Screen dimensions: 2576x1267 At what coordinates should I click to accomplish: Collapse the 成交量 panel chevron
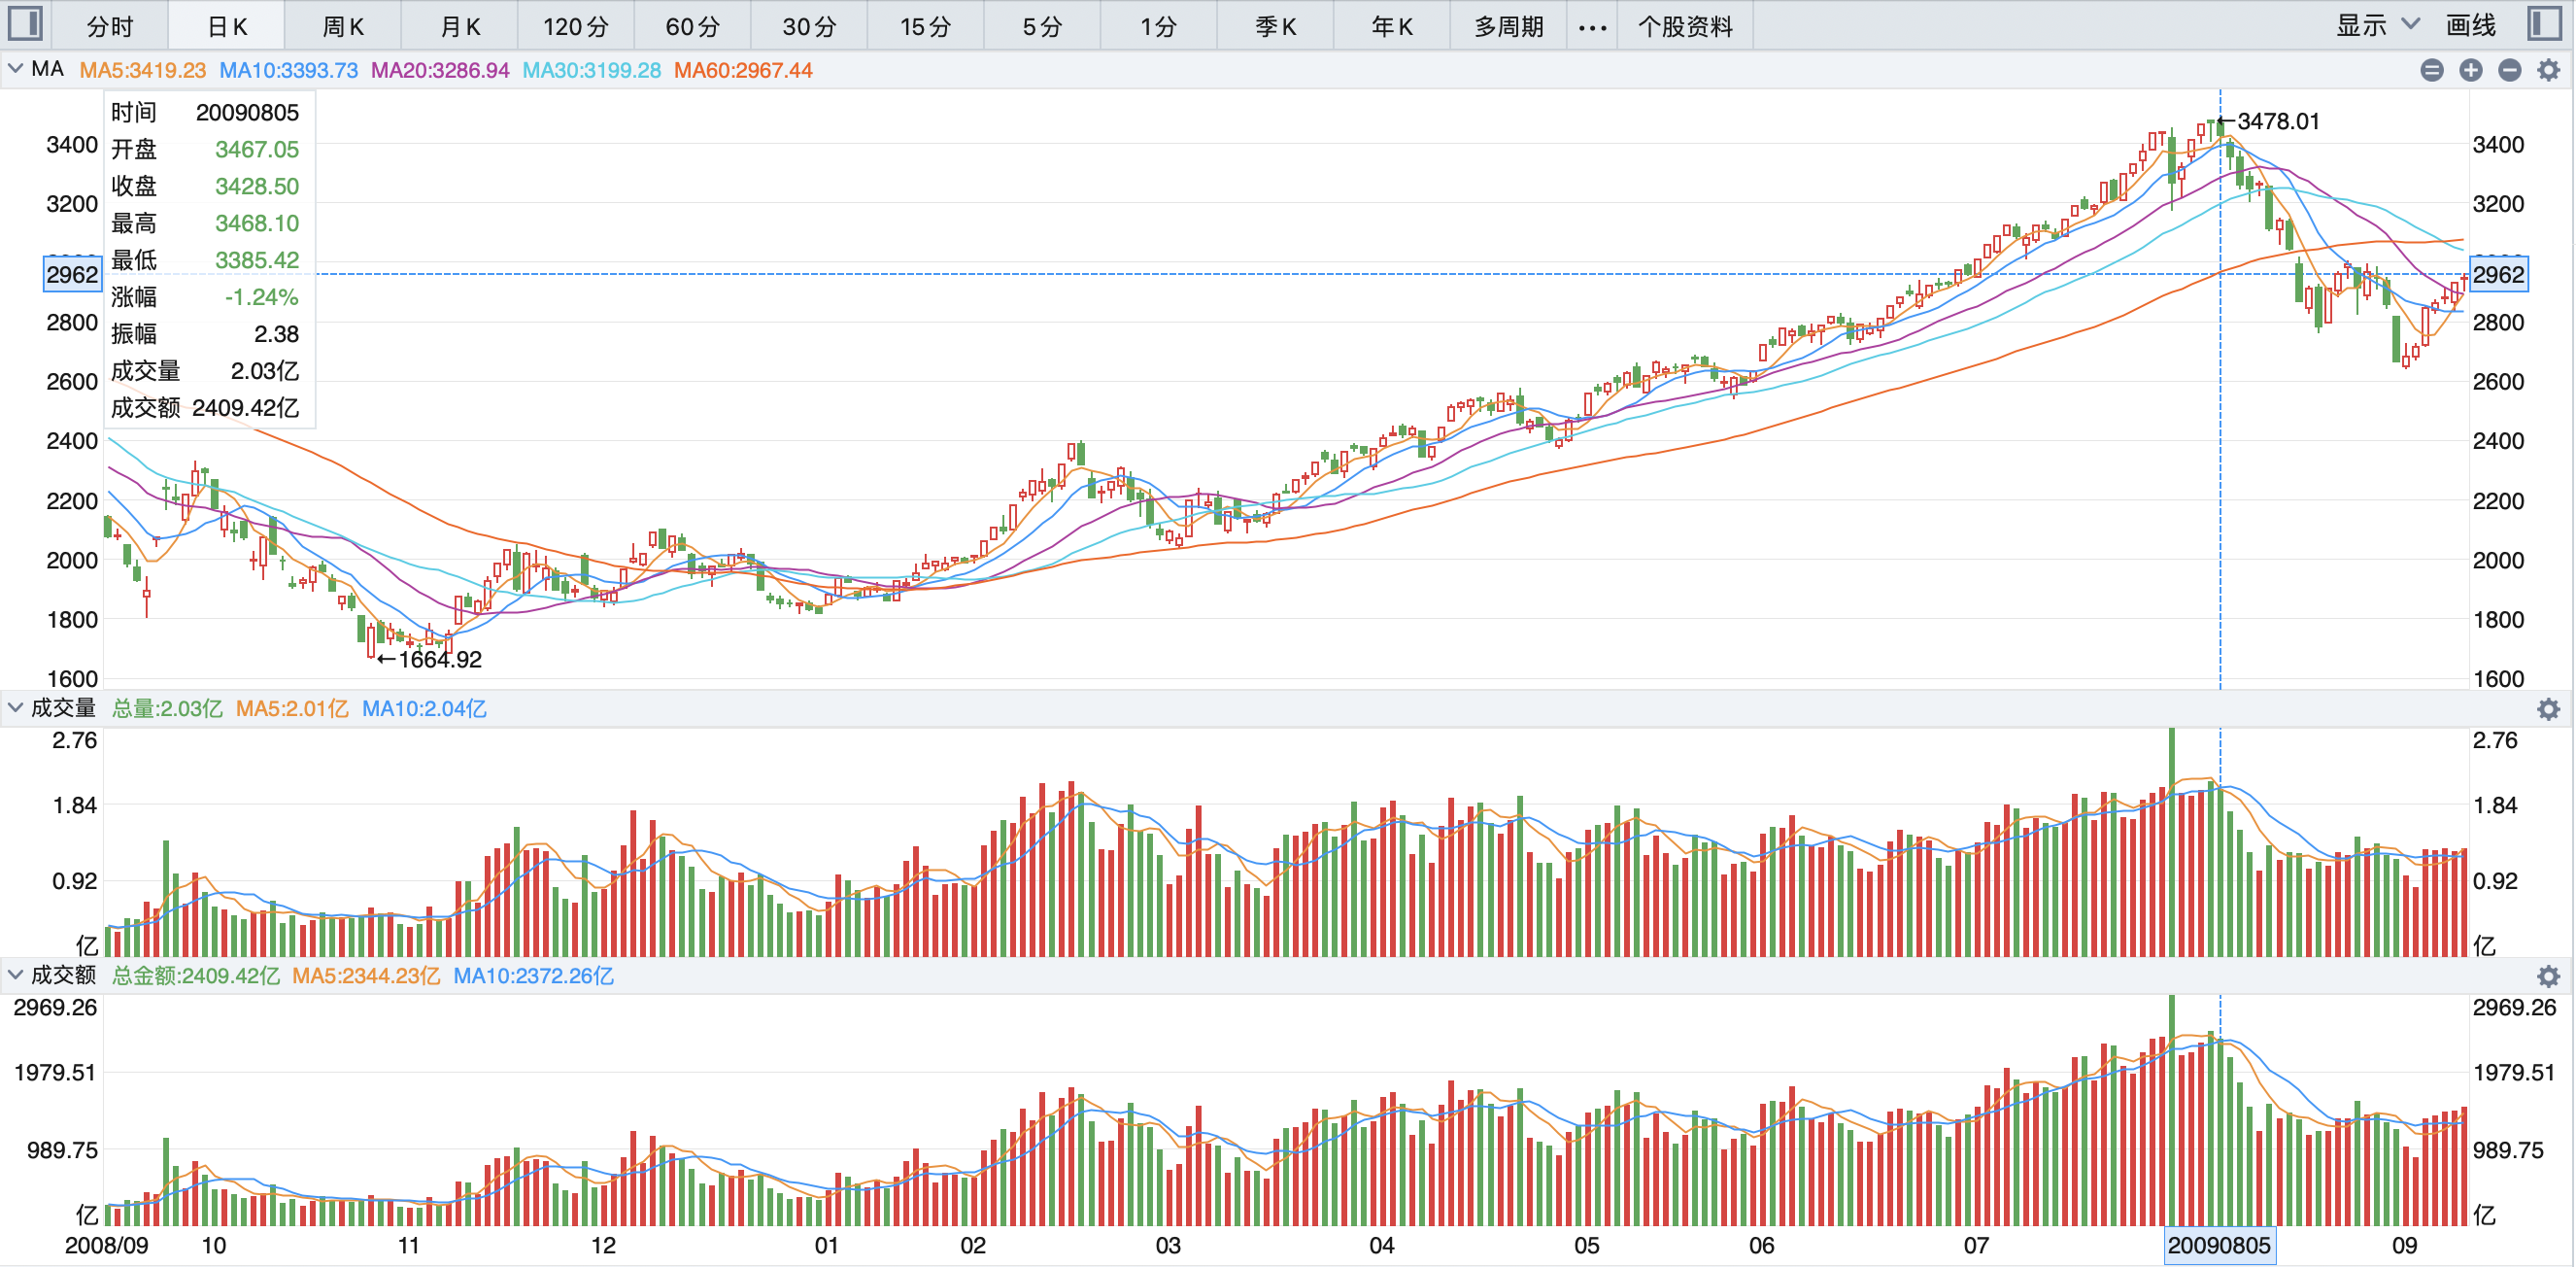(15, 708)
